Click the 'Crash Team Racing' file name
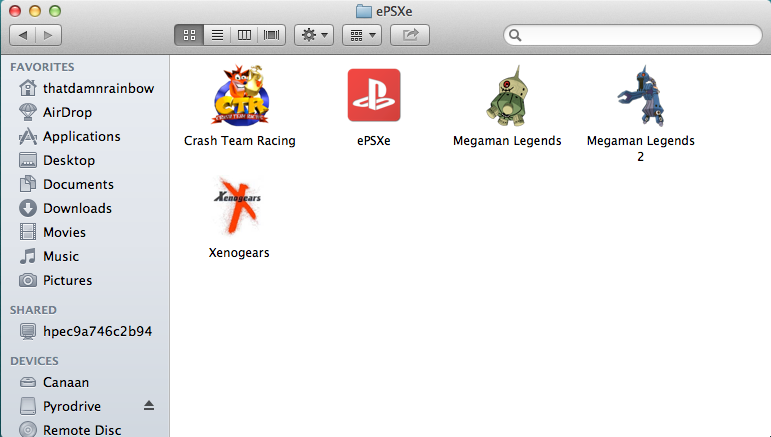Image resolution: width=771 pixels, height=437 pixels. [x=239, y=141]
